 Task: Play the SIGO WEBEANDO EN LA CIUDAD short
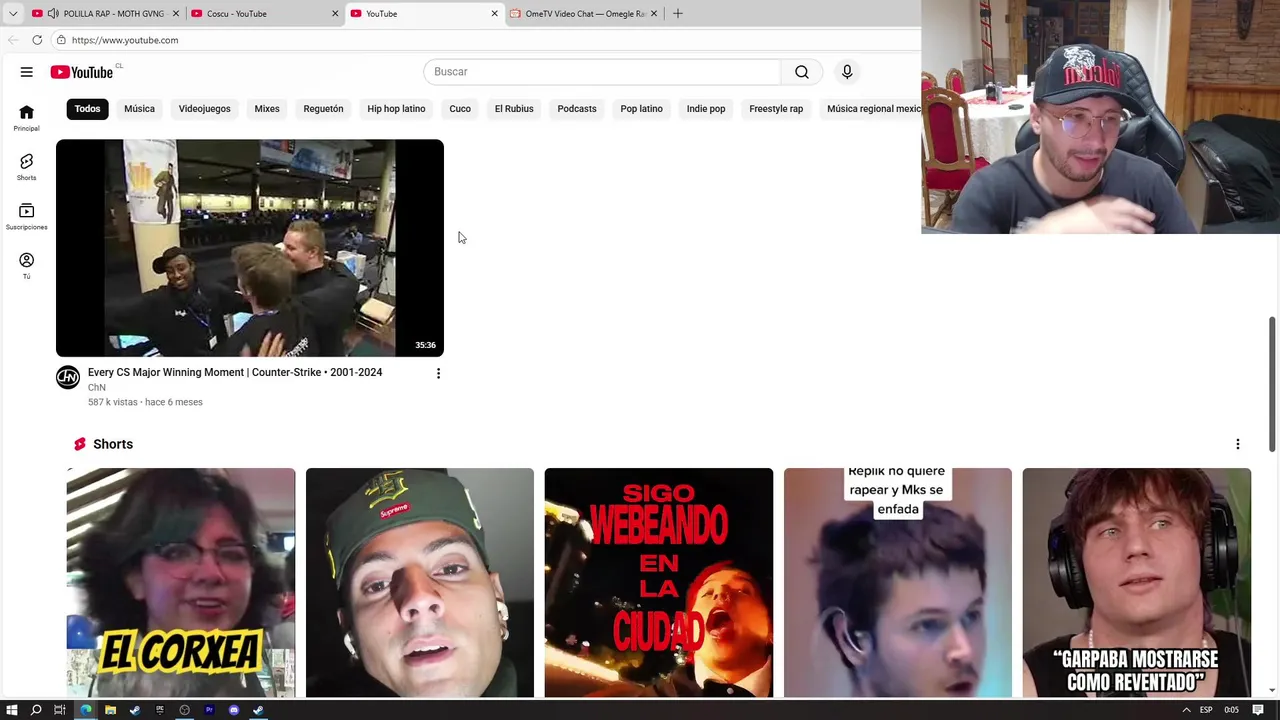pos(659,582)
